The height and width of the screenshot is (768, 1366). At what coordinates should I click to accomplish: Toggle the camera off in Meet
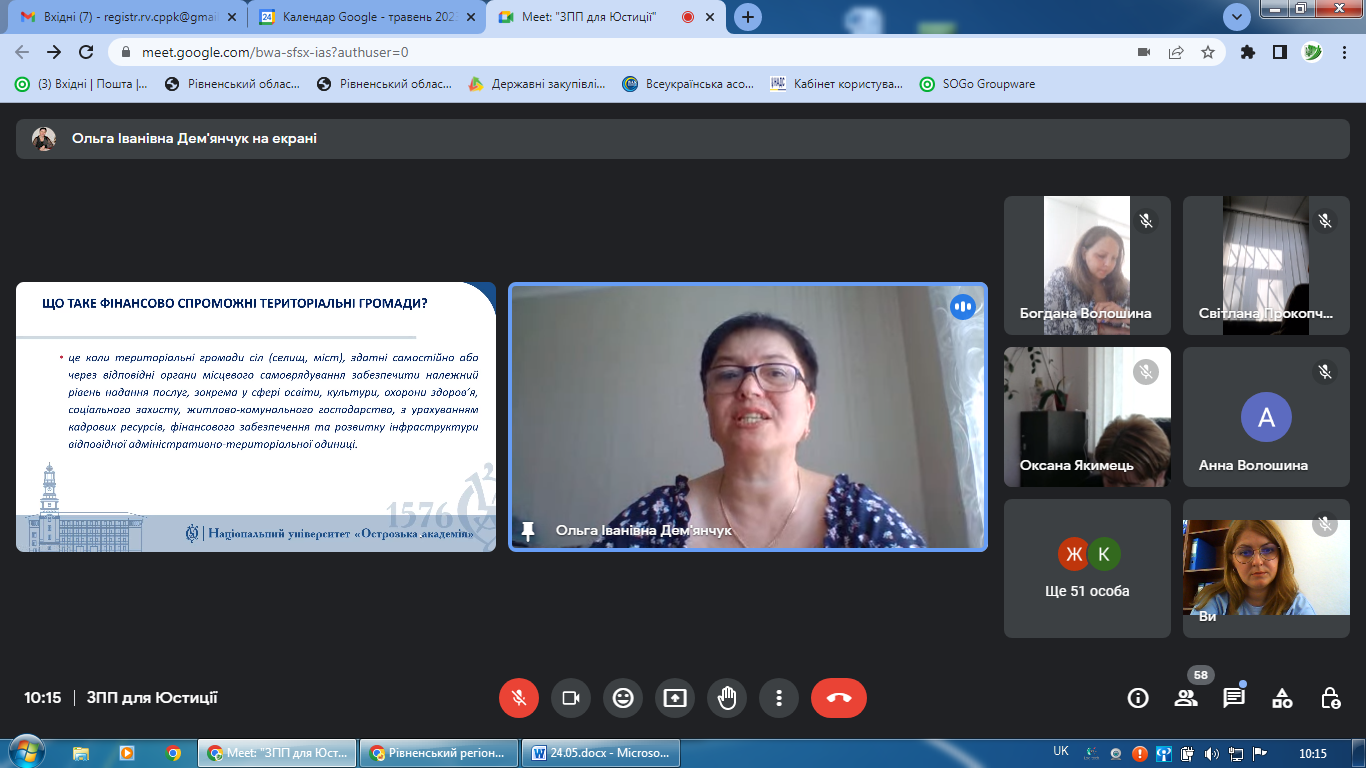click(x=571, y=698)
